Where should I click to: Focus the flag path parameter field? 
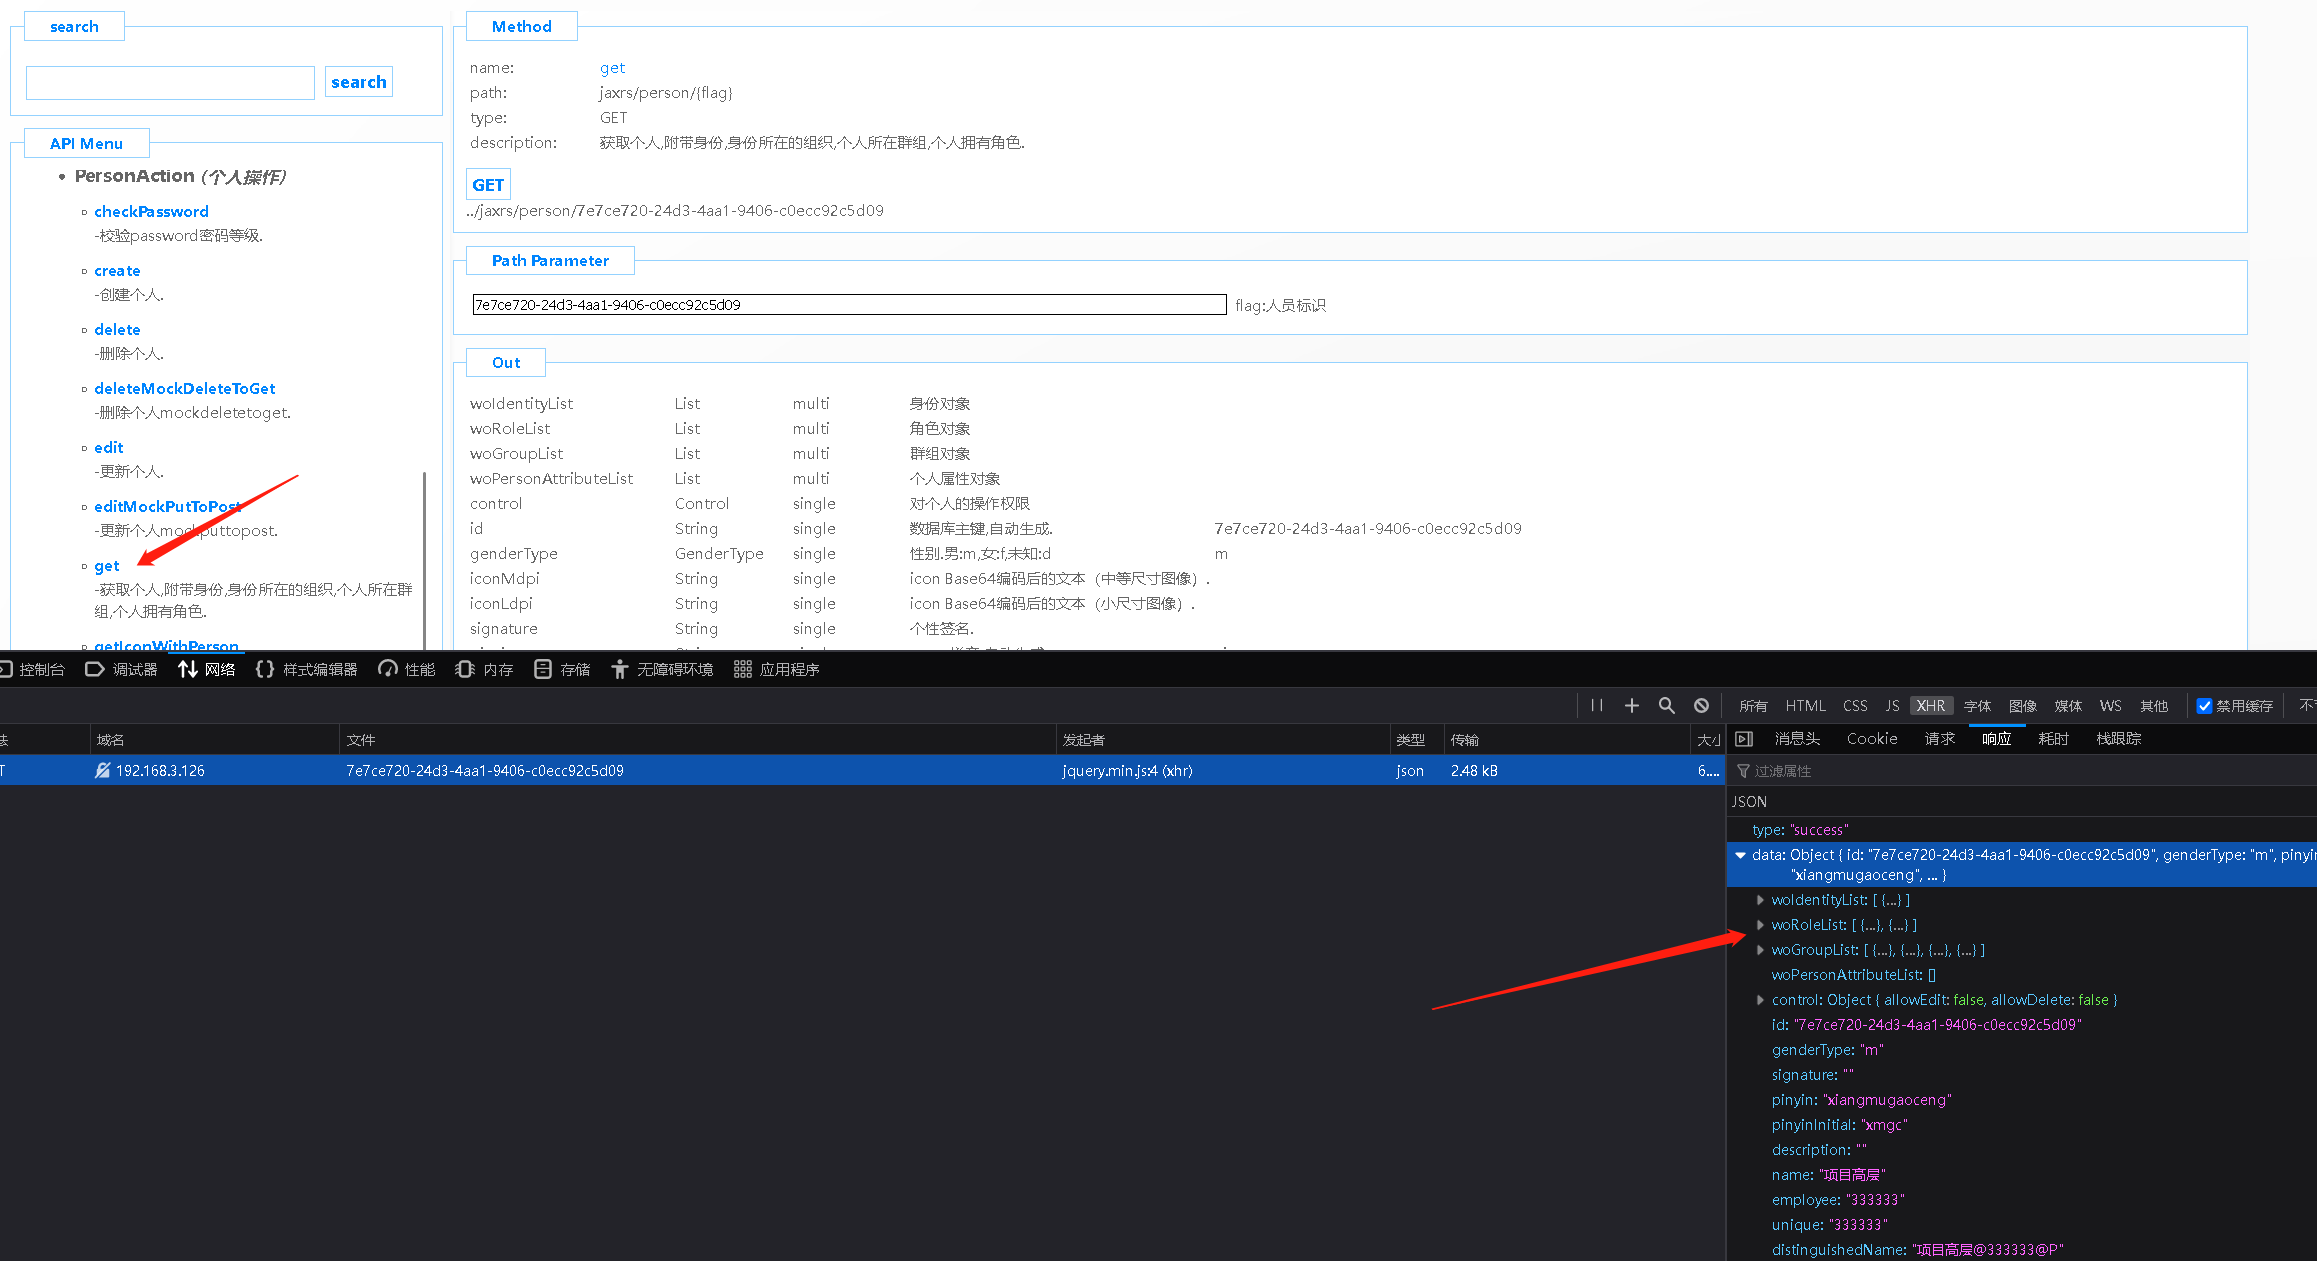coord(848,305)
